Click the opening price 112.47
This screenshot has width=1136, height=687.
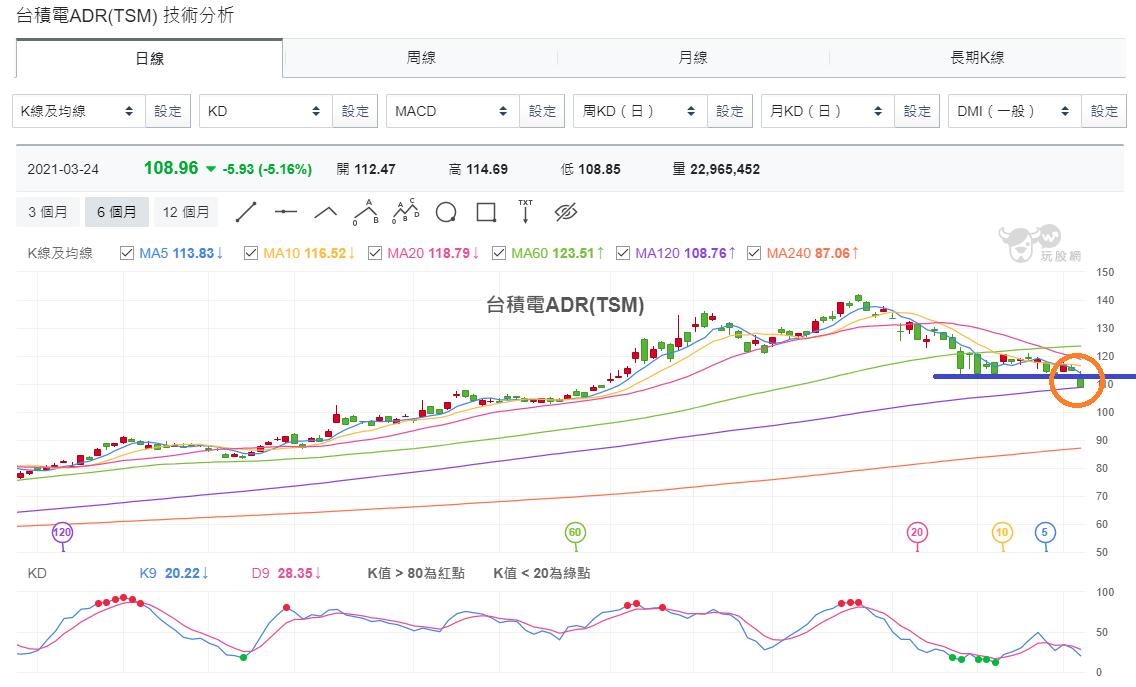(375, 170)
